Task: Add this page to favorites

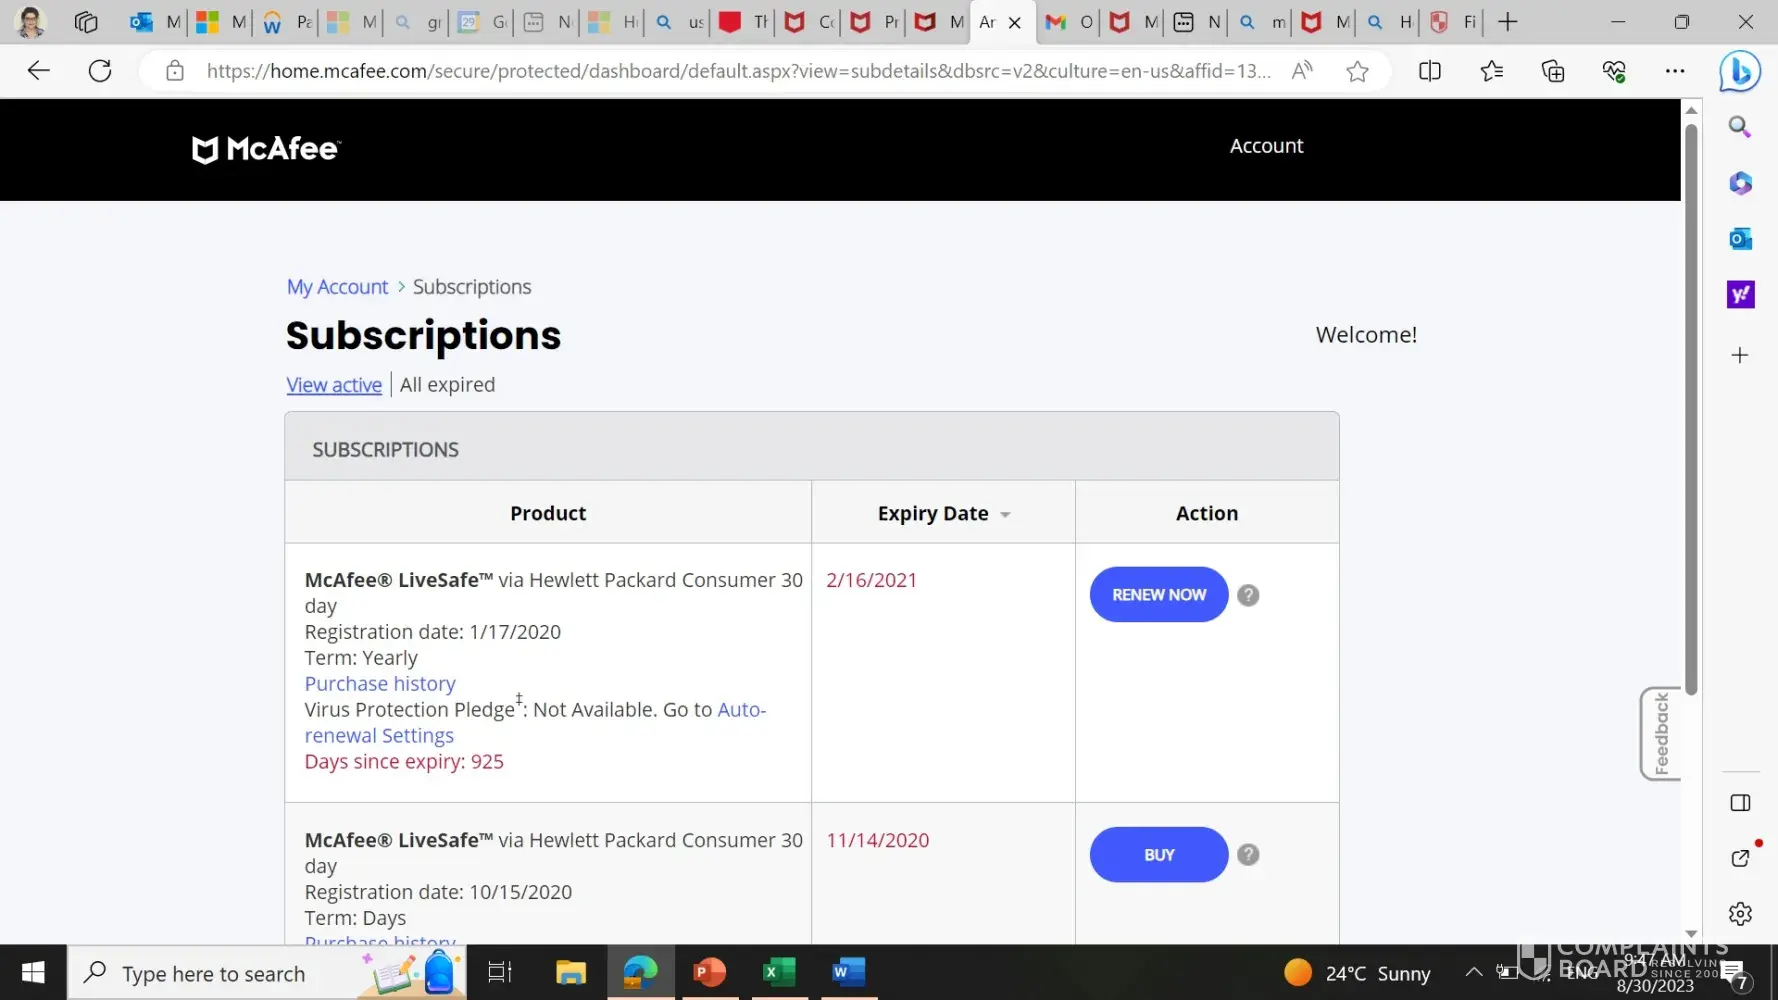Action: click(x=1357, y=71)
